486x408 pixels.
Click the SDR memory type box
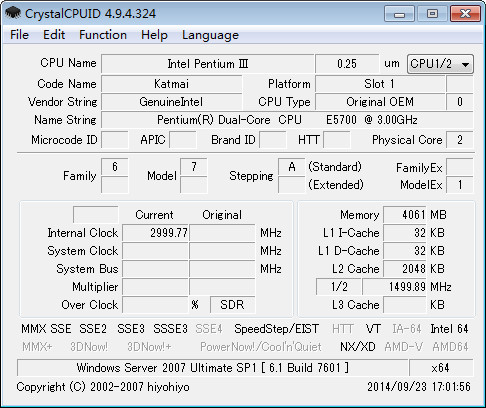232,305
